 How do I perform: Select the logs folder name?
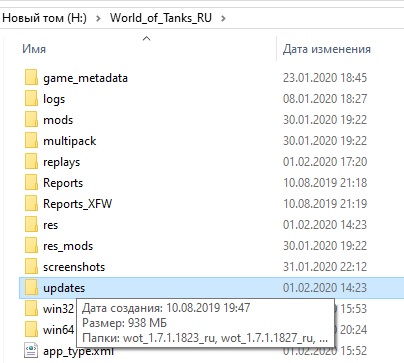[54, 99]
